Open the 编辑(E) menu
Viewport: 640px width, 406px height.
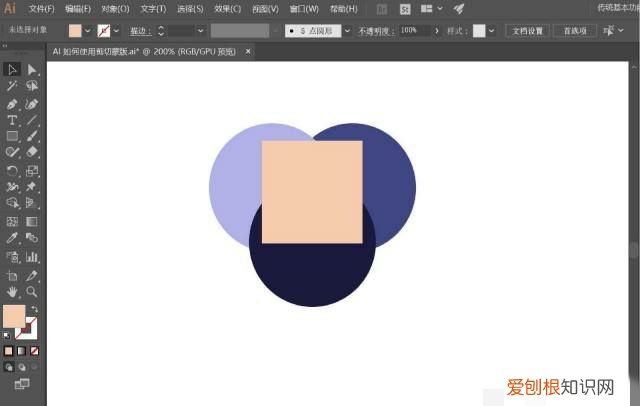coord(78,9)
